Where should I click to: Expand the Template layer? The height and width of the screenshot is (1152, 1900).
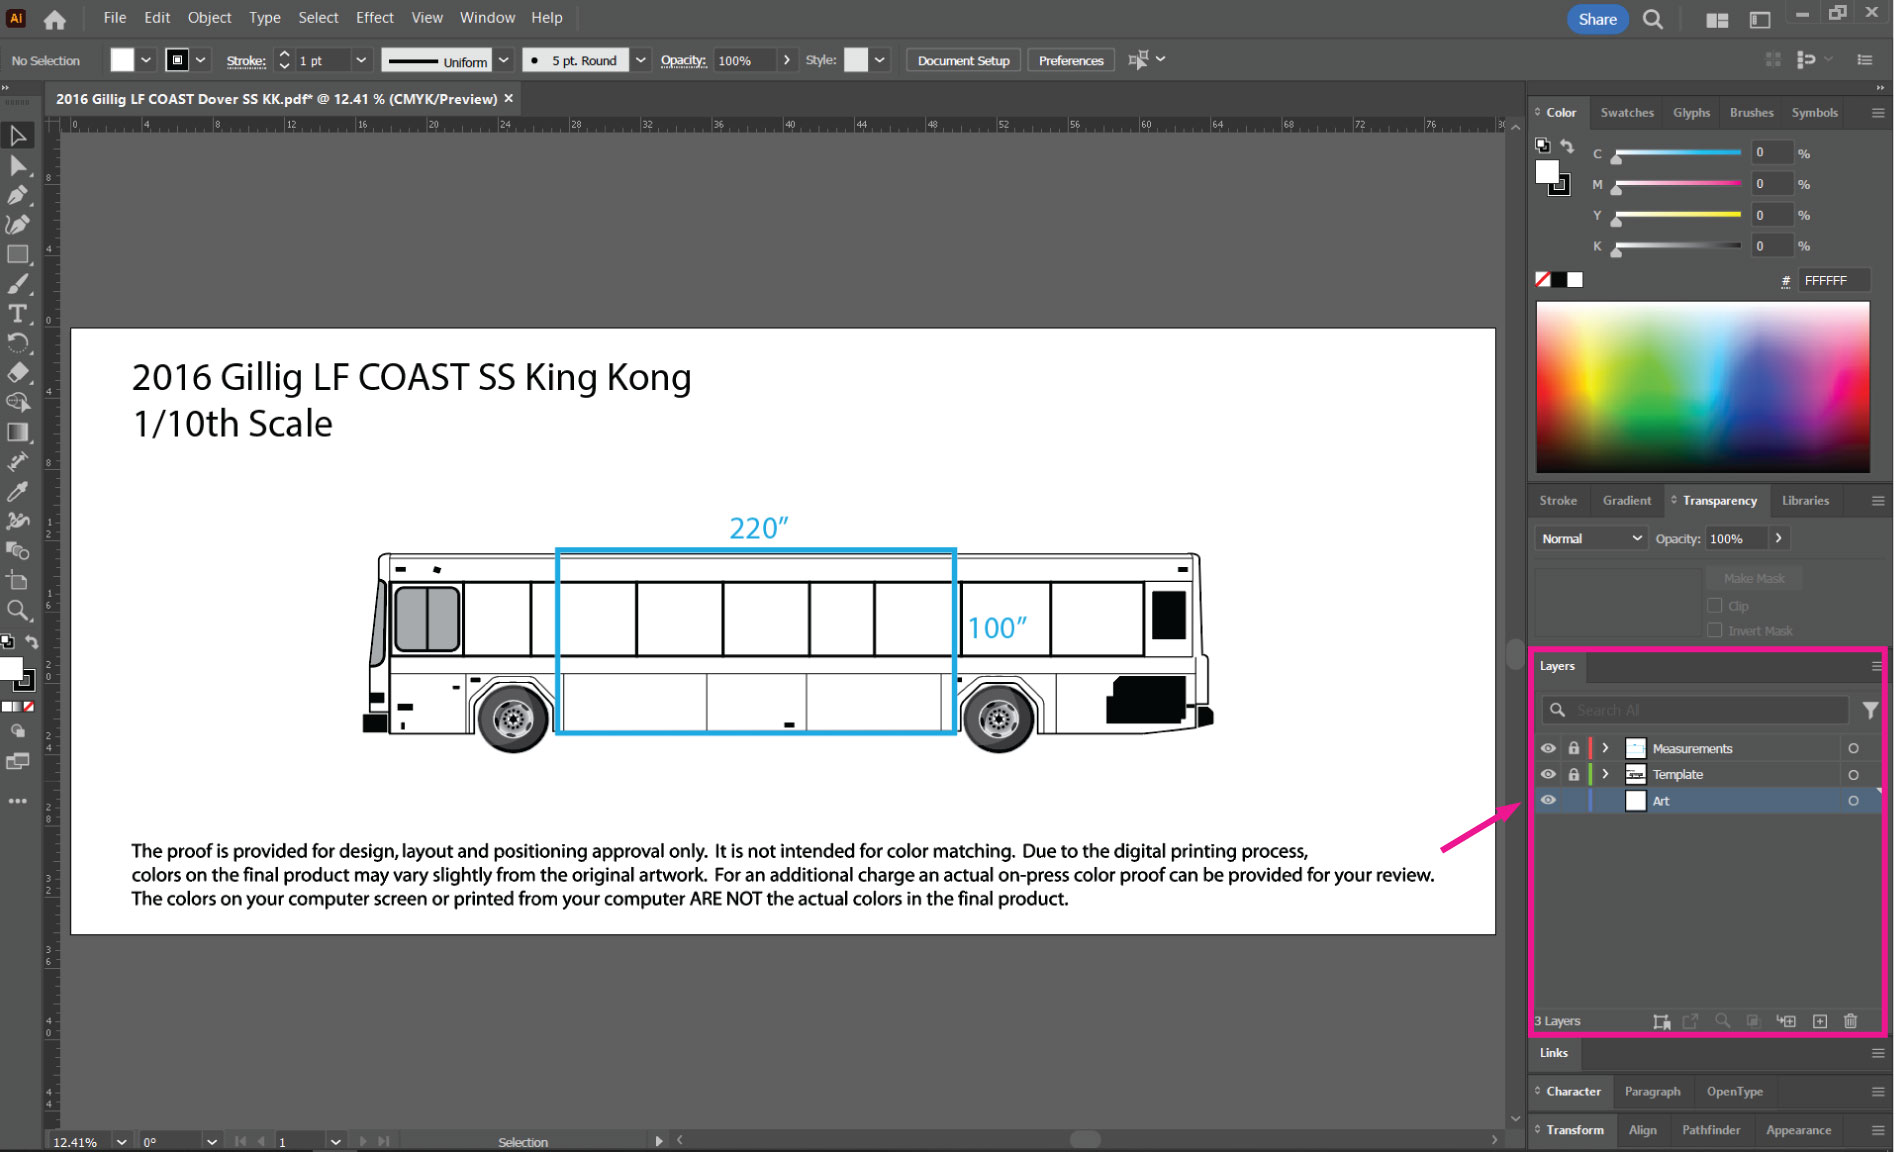1605,773
